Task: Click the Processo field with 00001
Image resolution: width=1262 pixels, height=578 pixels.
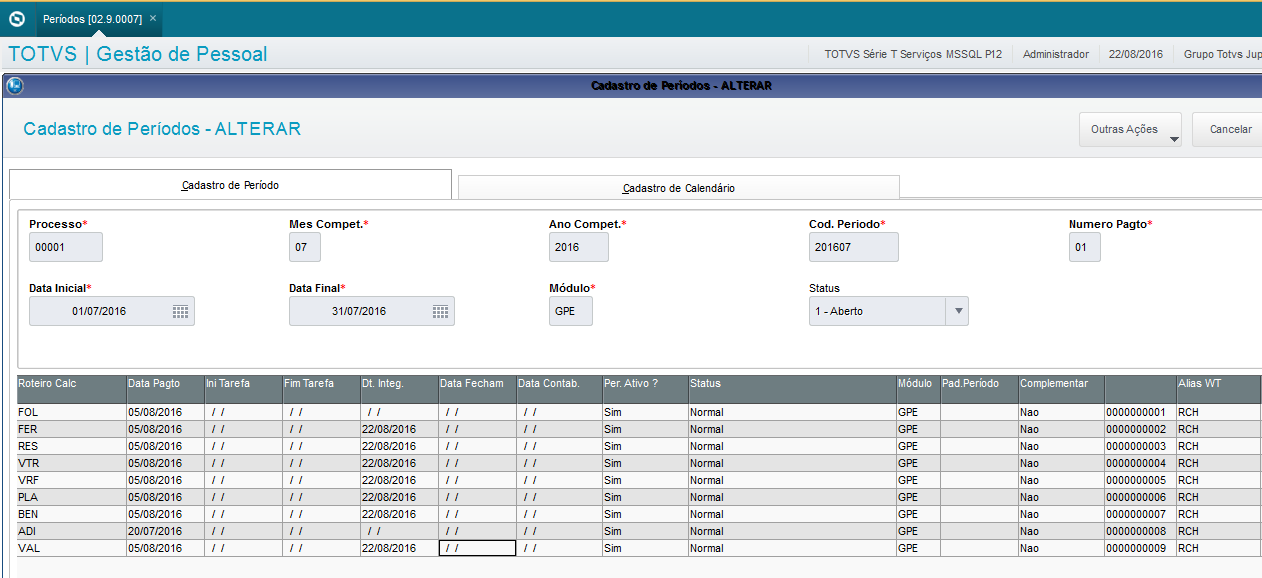Action: pos(66,247)
